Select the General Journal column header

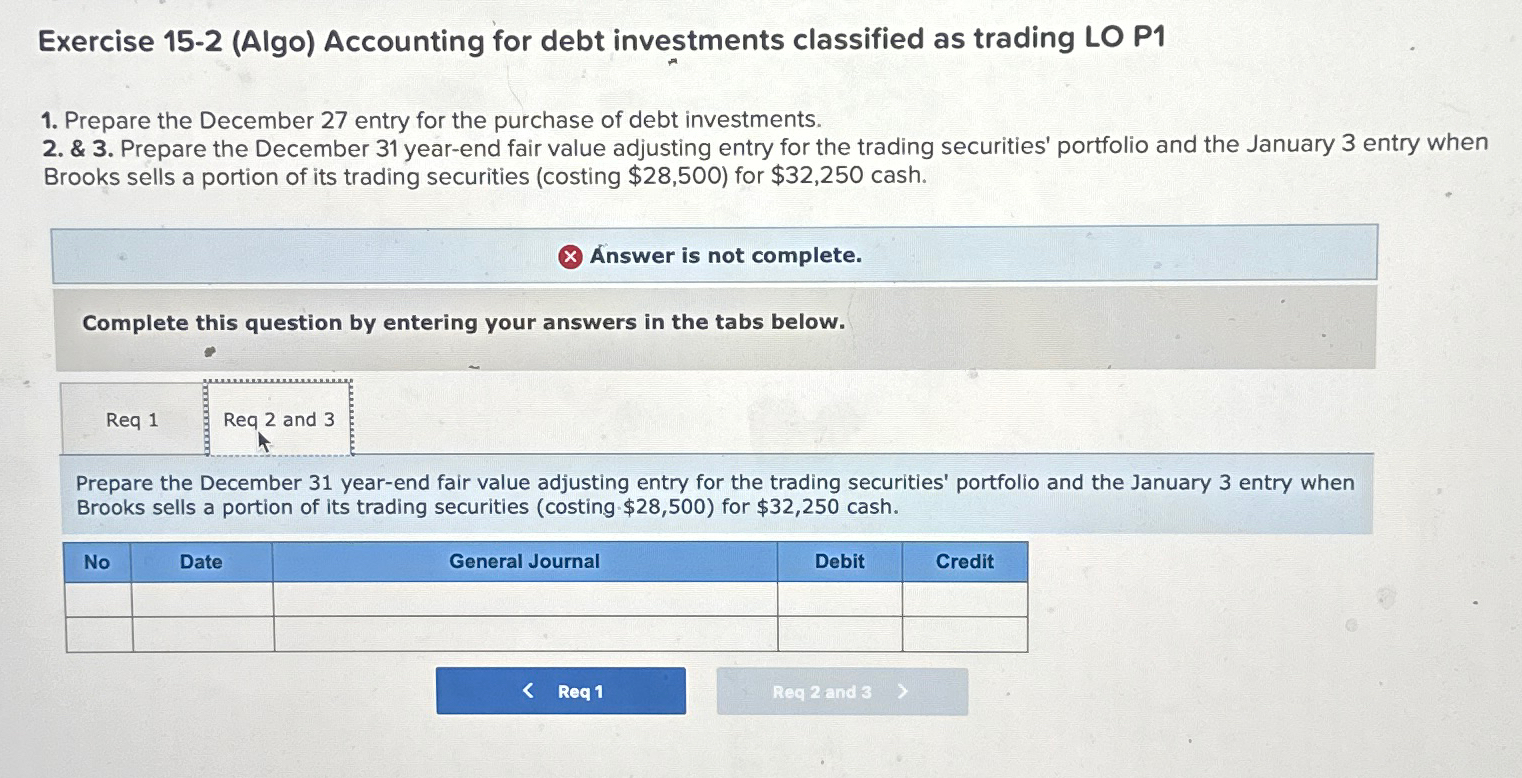click(x=524, y=562)
